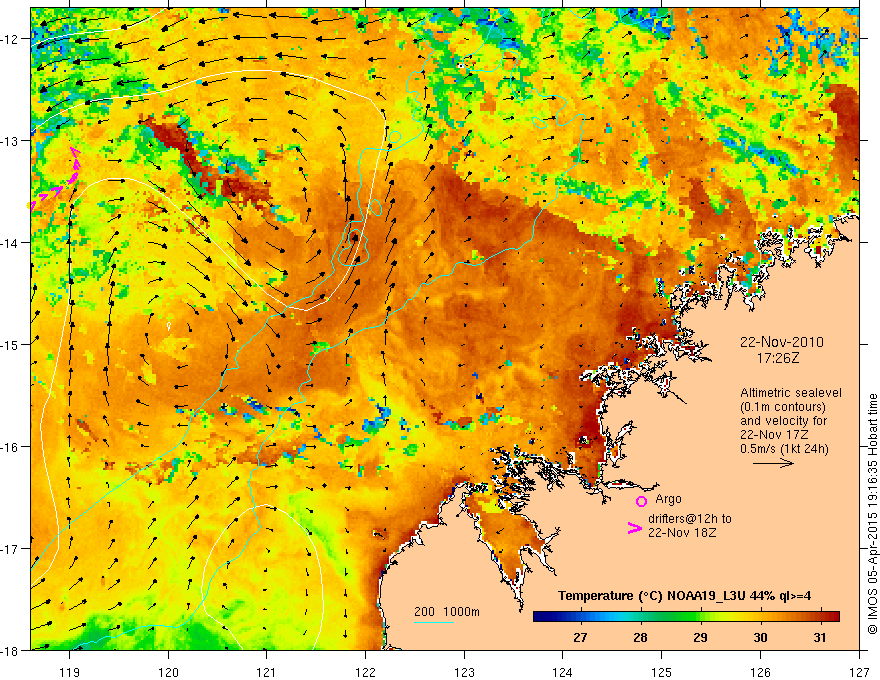Viewport: 880px width, 680px height.
Task: Click the 127 longitude axis label
Action: pyautogui.click(x=859, y=672)
